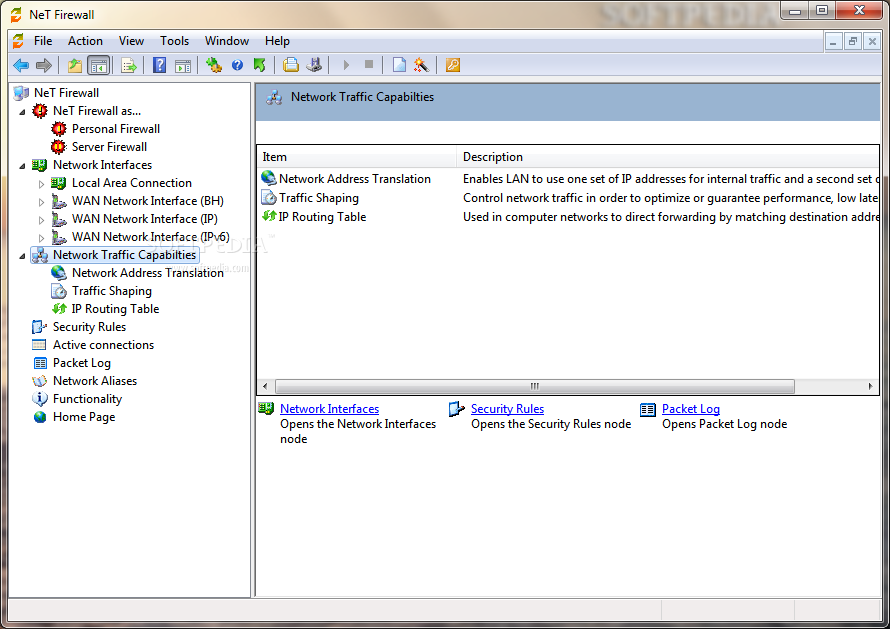Screen dimensions: 890x629
Task: Click horizontal scrollbar right arrow
Action: pyautogui.click(x=871, y=386)
